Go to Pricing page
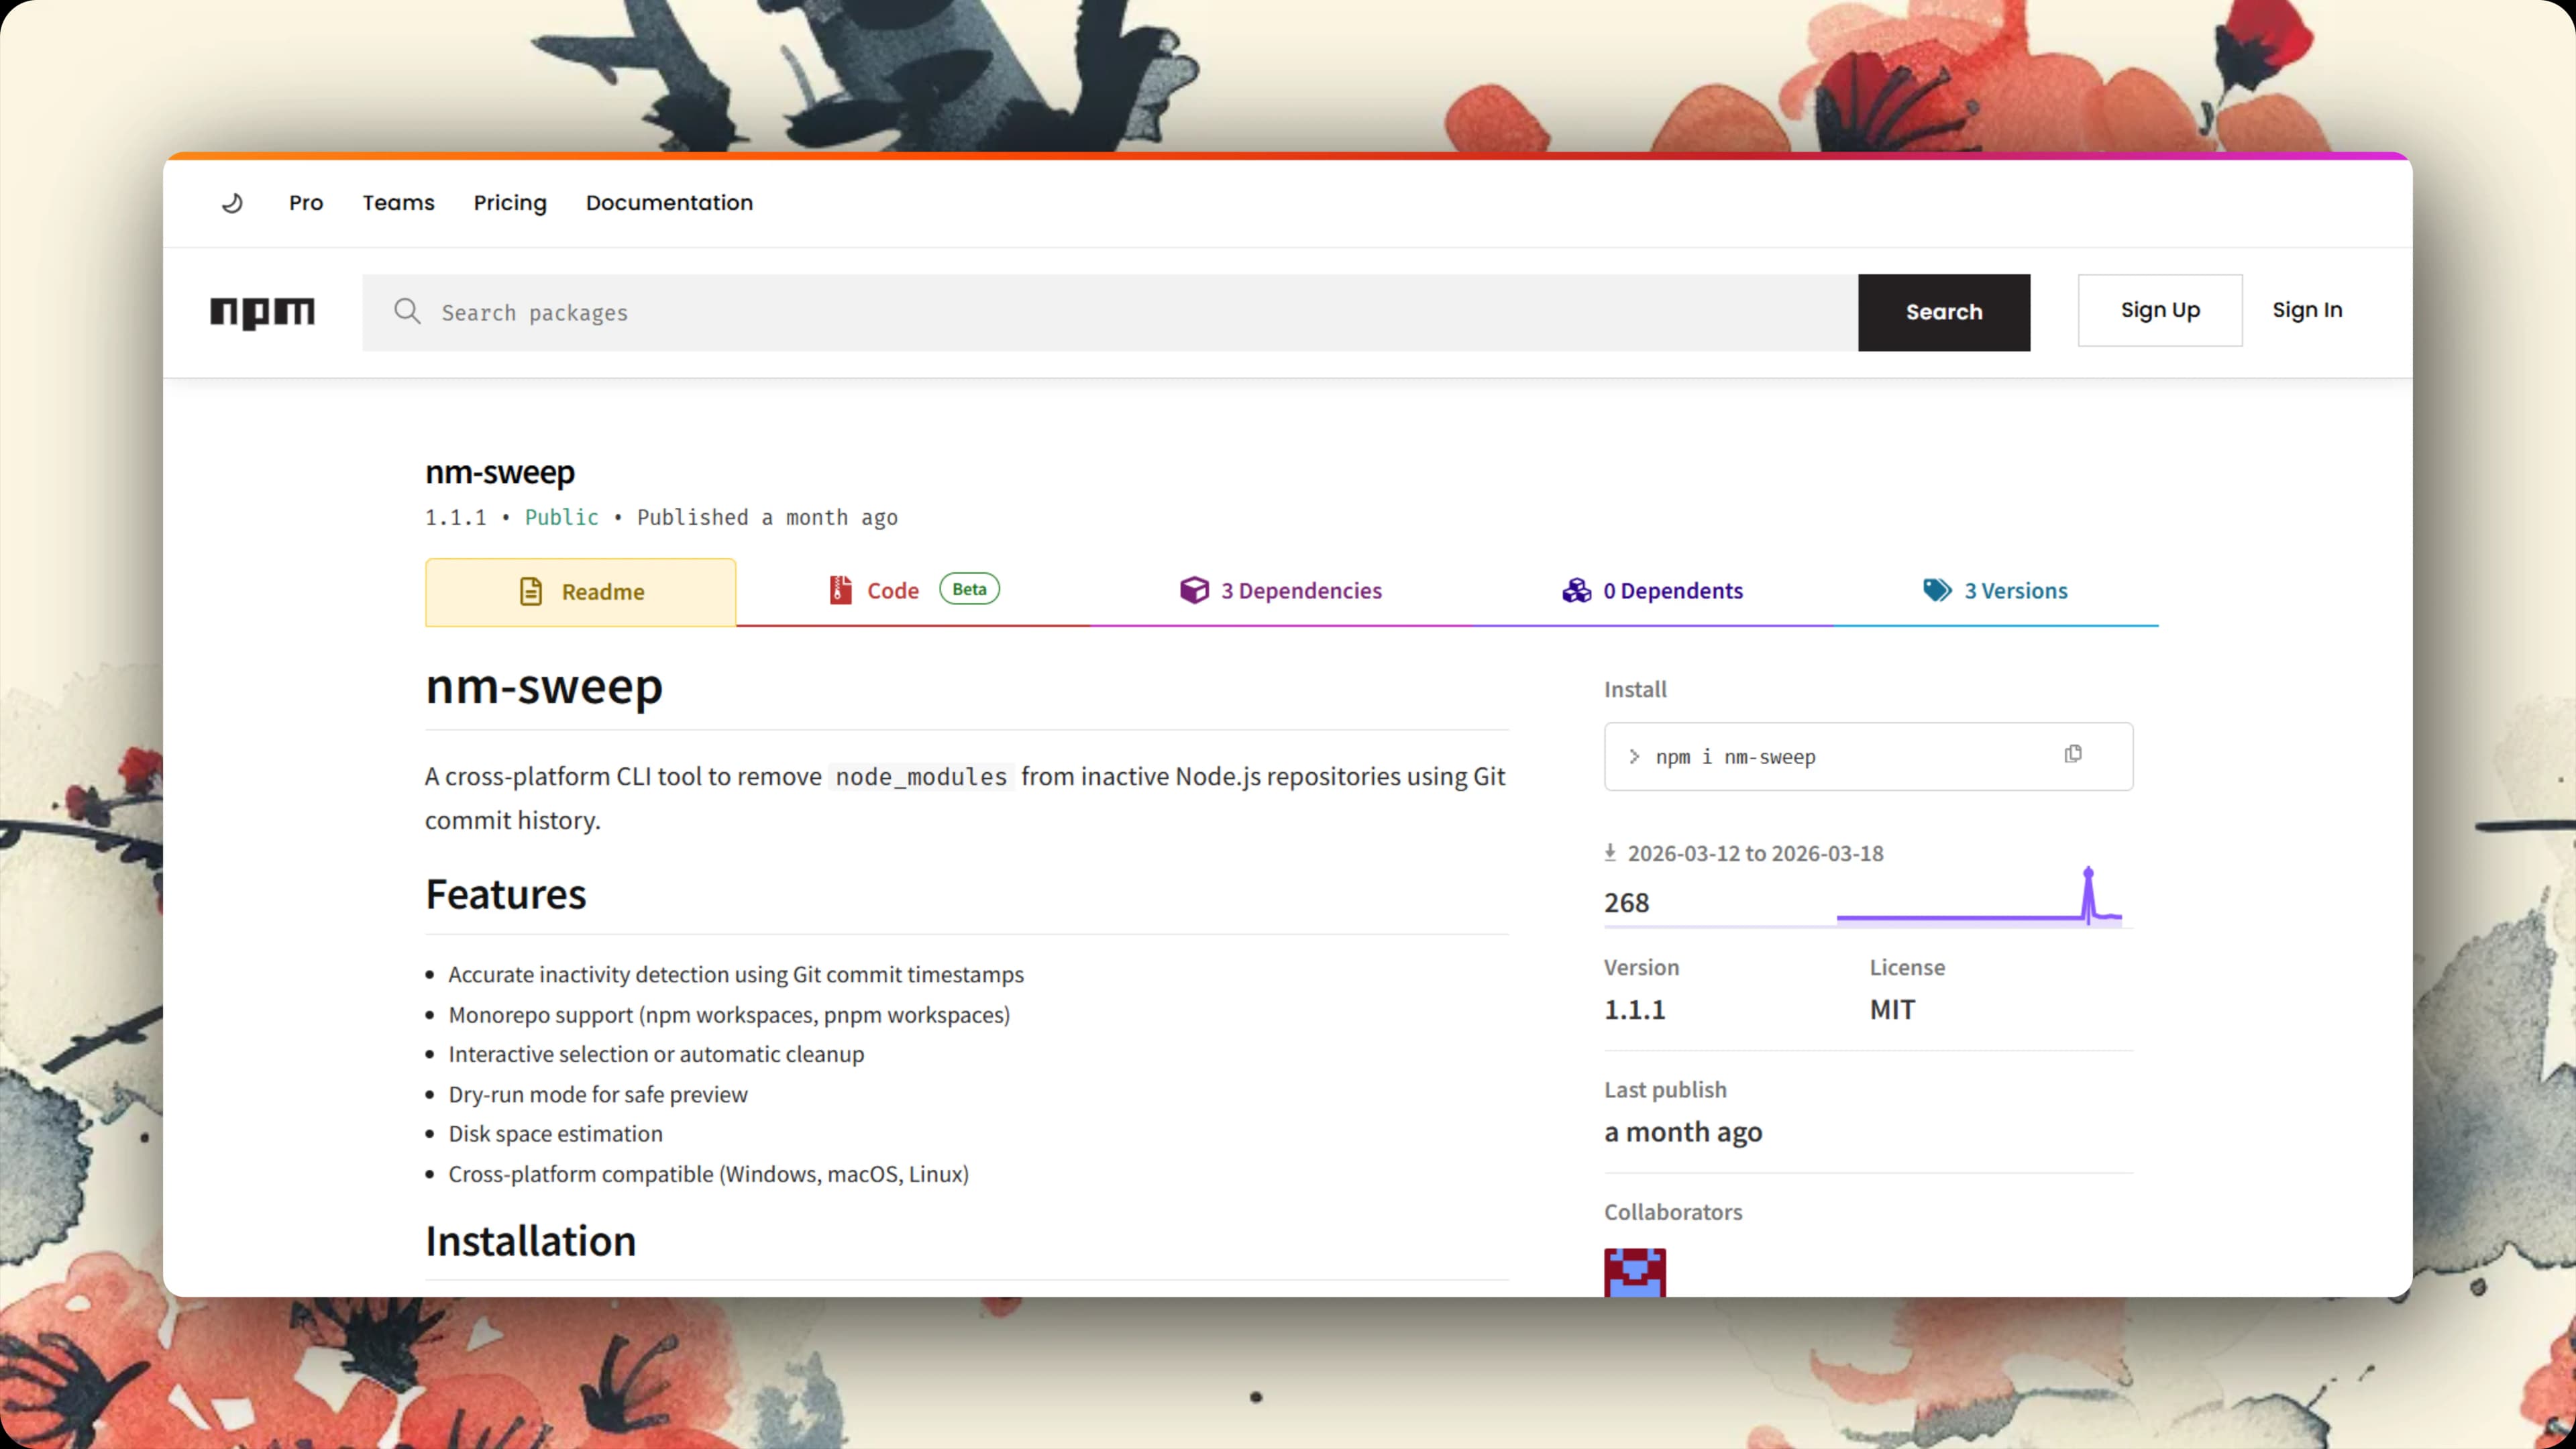The width and height of the screenshot is (2576, 1449). (510, 203)
